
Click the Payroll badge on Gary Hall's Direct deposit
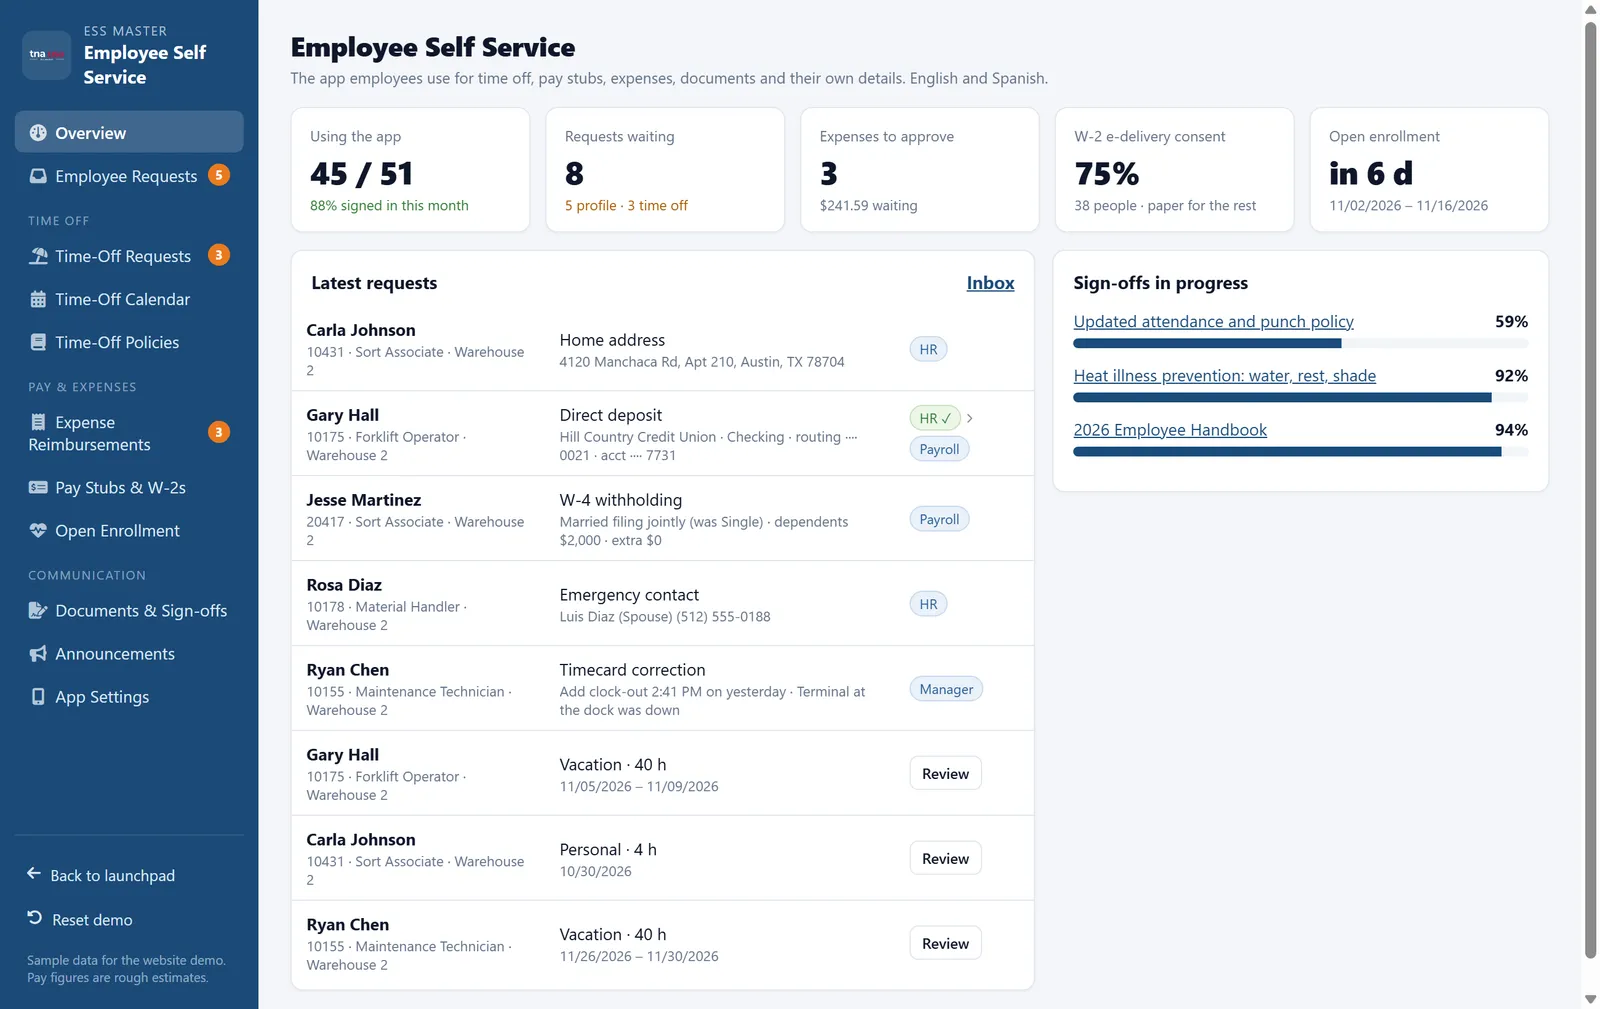tap(939, 449)
